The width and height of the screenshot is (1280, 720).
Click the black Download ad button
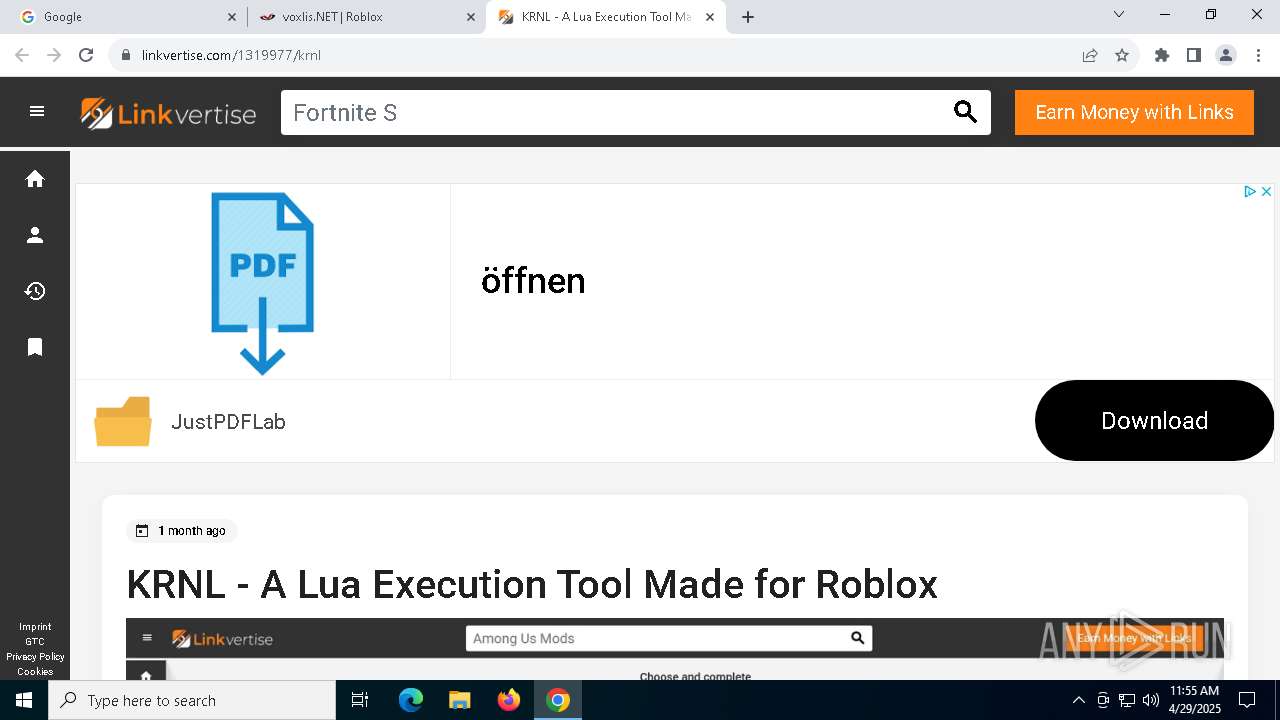[x=1154, y=421]
